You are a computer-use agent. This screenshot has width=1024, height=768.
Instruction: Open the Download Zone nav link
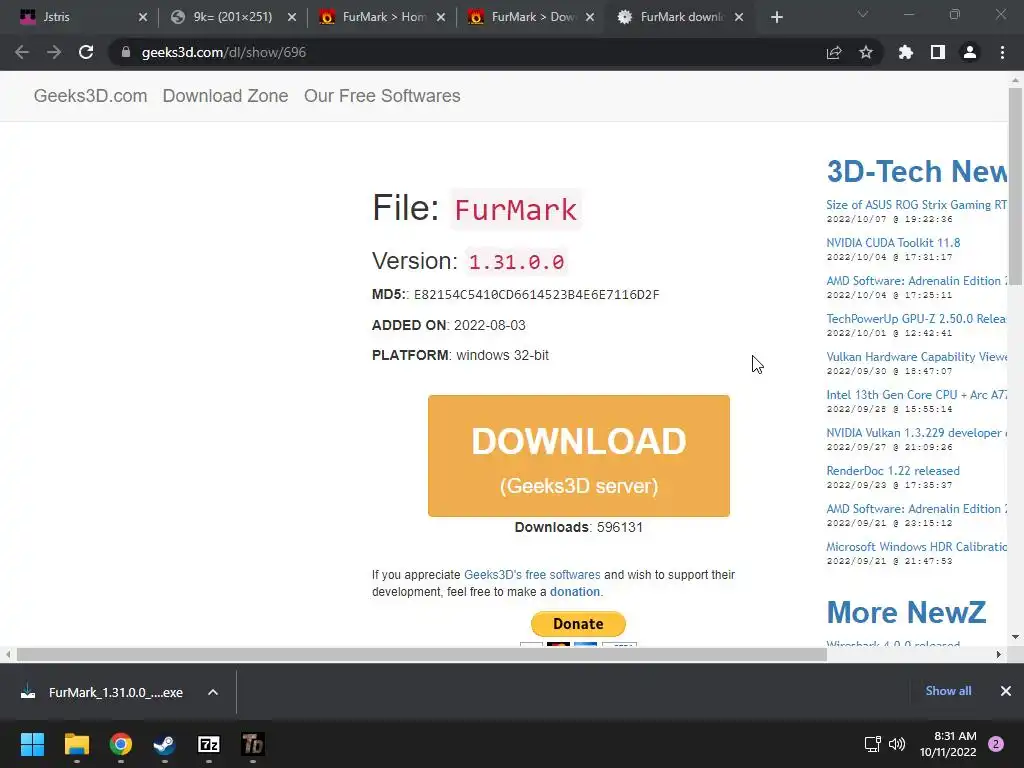[225, 96]
